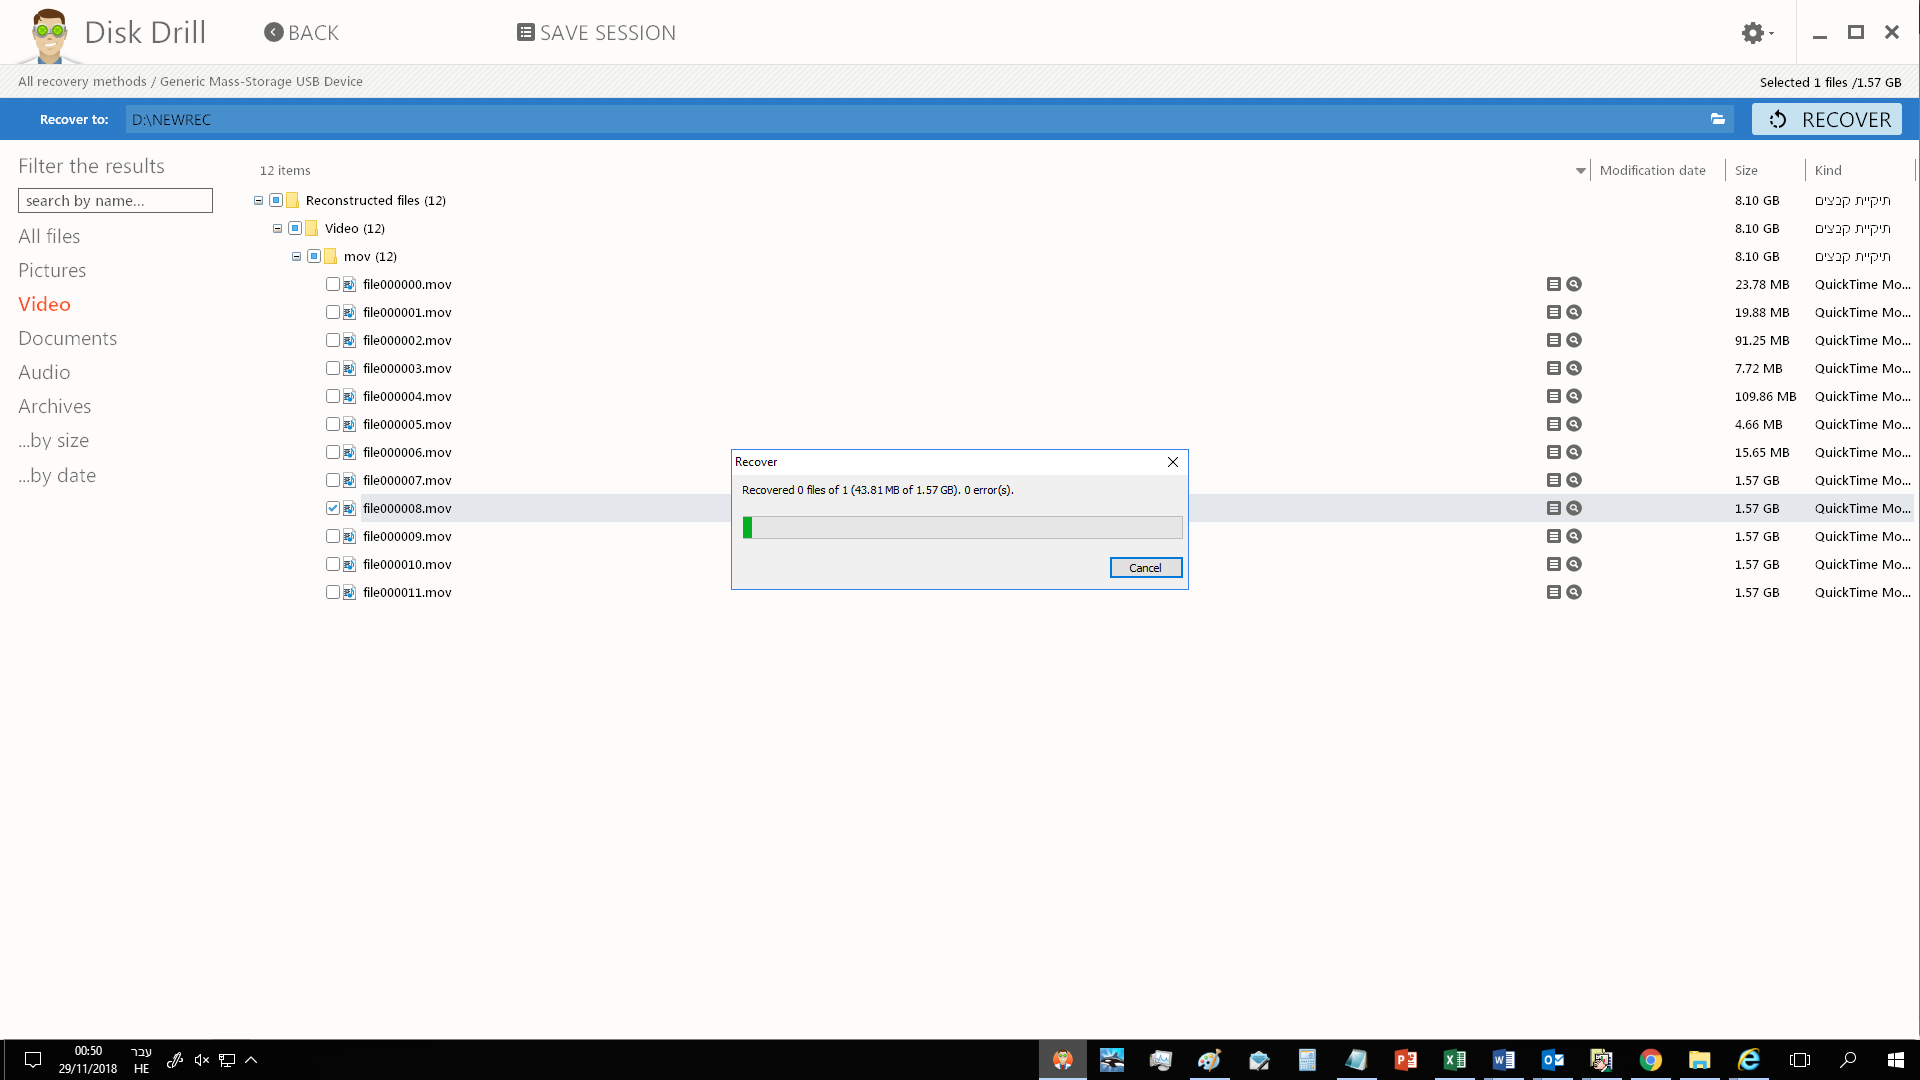Preview file000005.mov with magnifier icon
The image size is (1920, 1080).
(x=1574, y=424)
